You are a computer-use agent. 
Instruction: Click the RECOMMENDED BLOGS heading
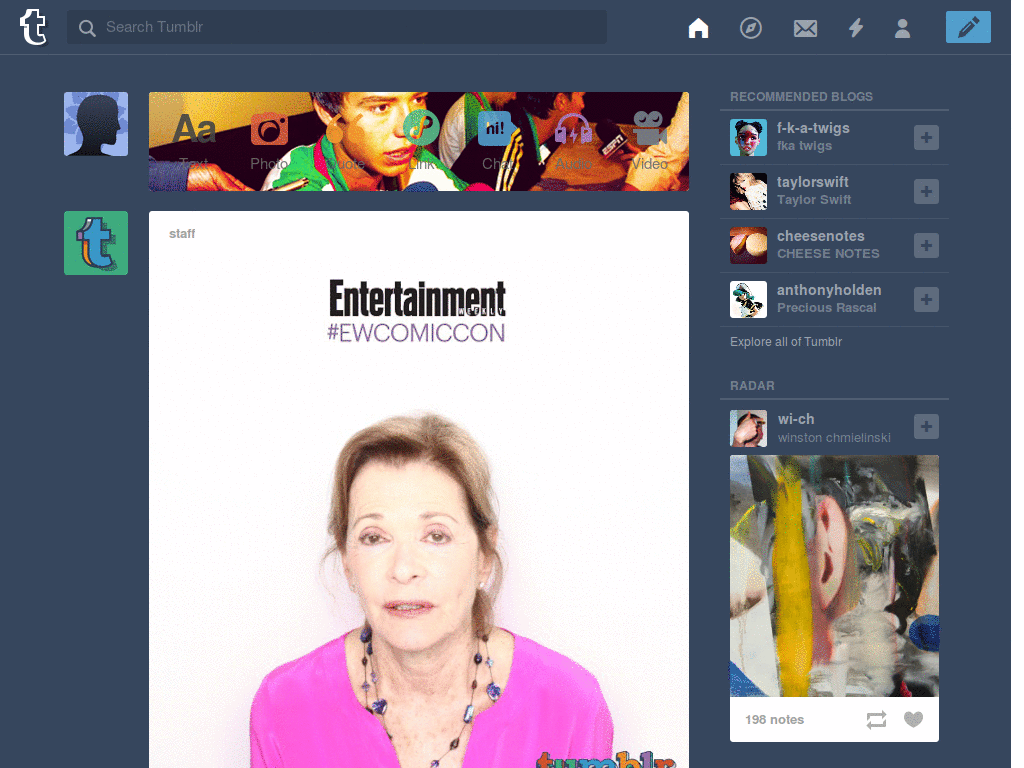click(801, 97)
